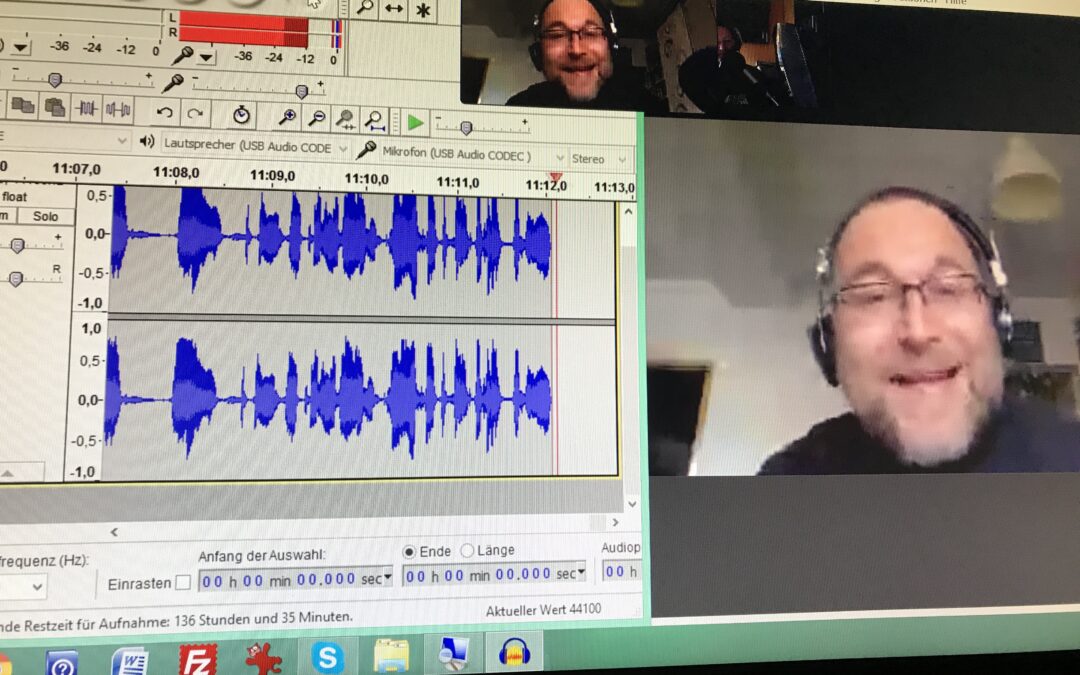Redo the last undone action

point(195,113)
